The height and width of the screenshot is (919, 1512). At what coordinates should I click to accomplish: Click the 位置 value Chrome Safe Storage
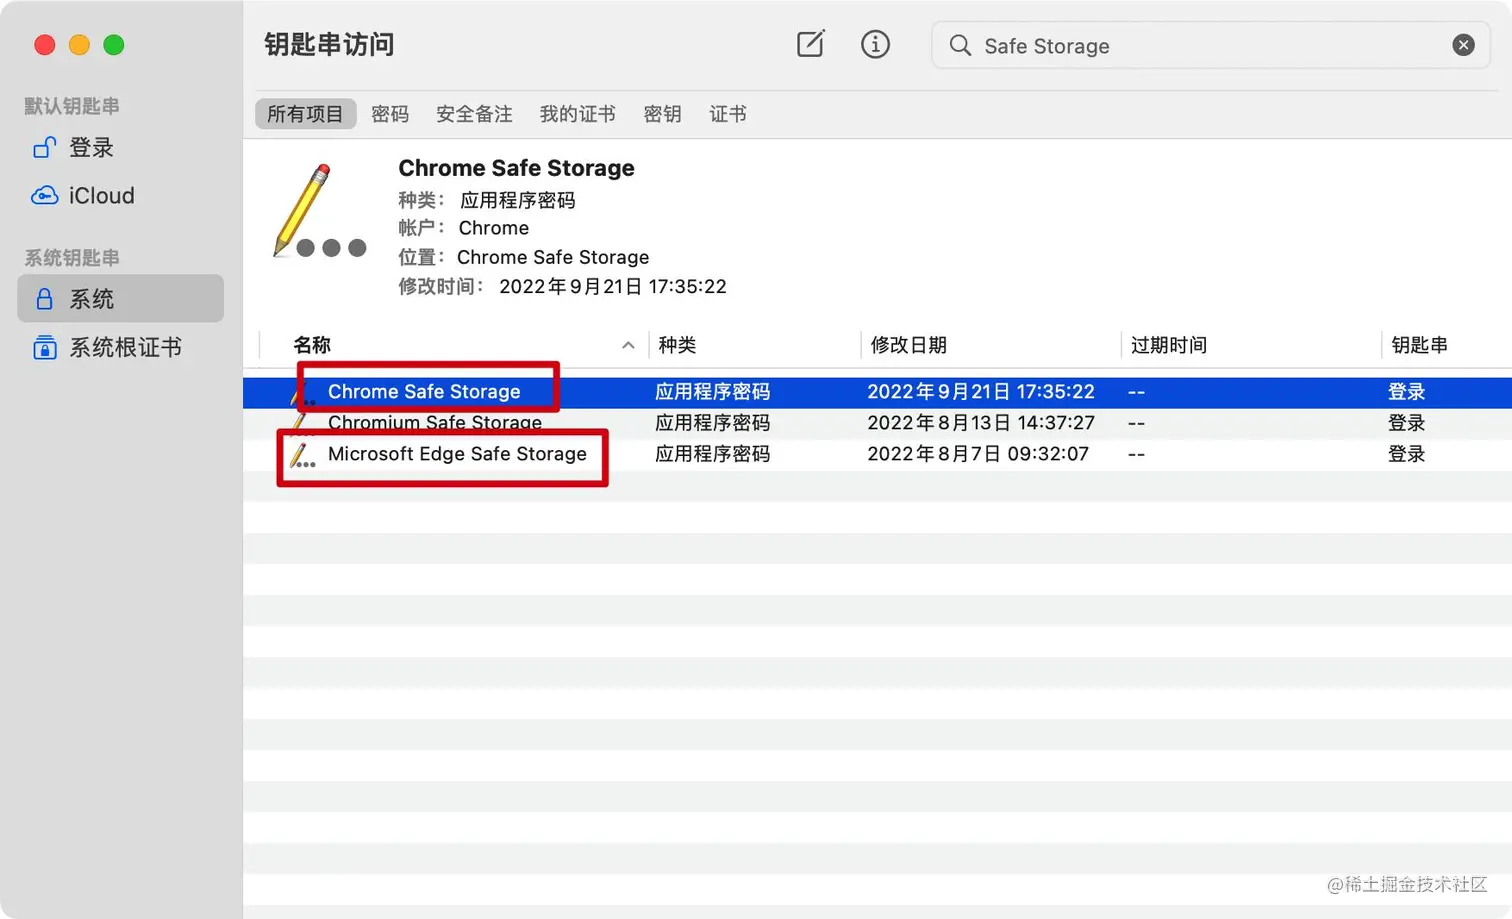(x=552, y=257)
